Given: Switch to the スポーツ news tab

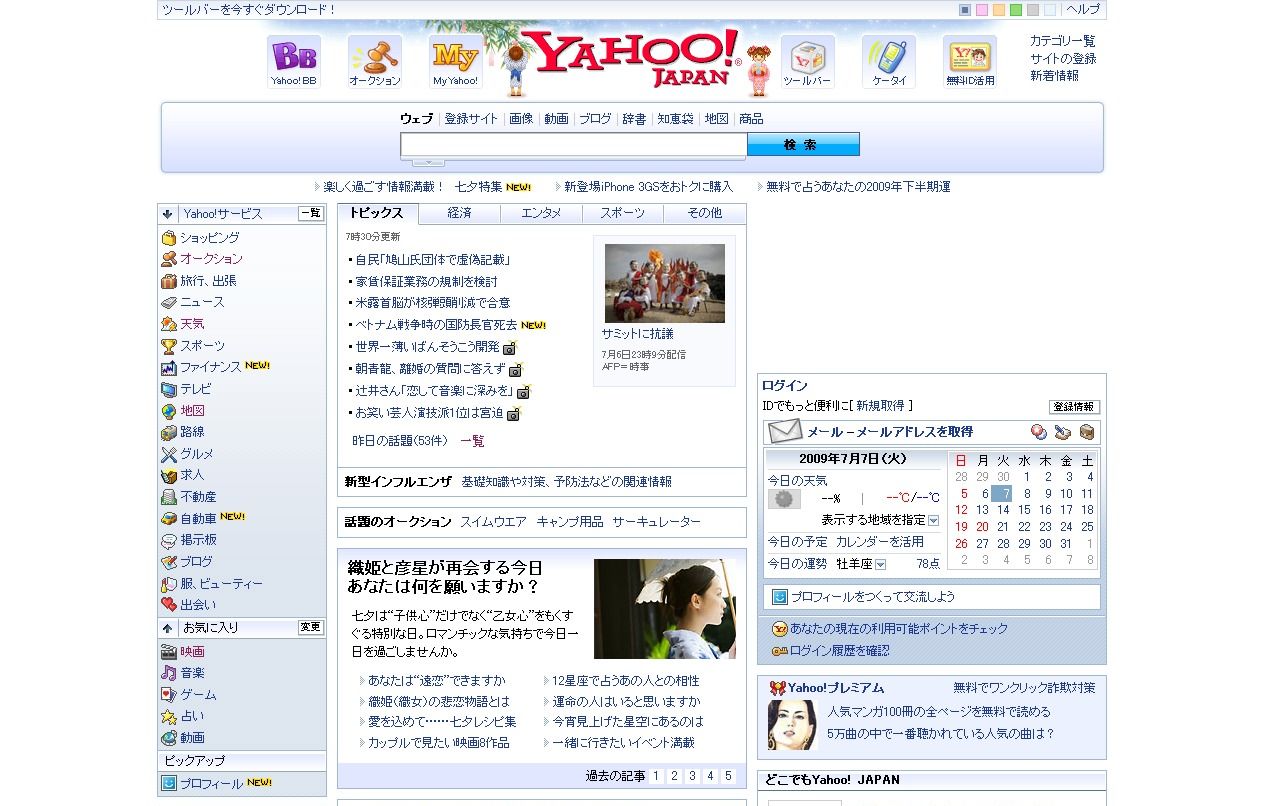Looking at the screenshot, I should pyautogui.click(x=623, y=213).
